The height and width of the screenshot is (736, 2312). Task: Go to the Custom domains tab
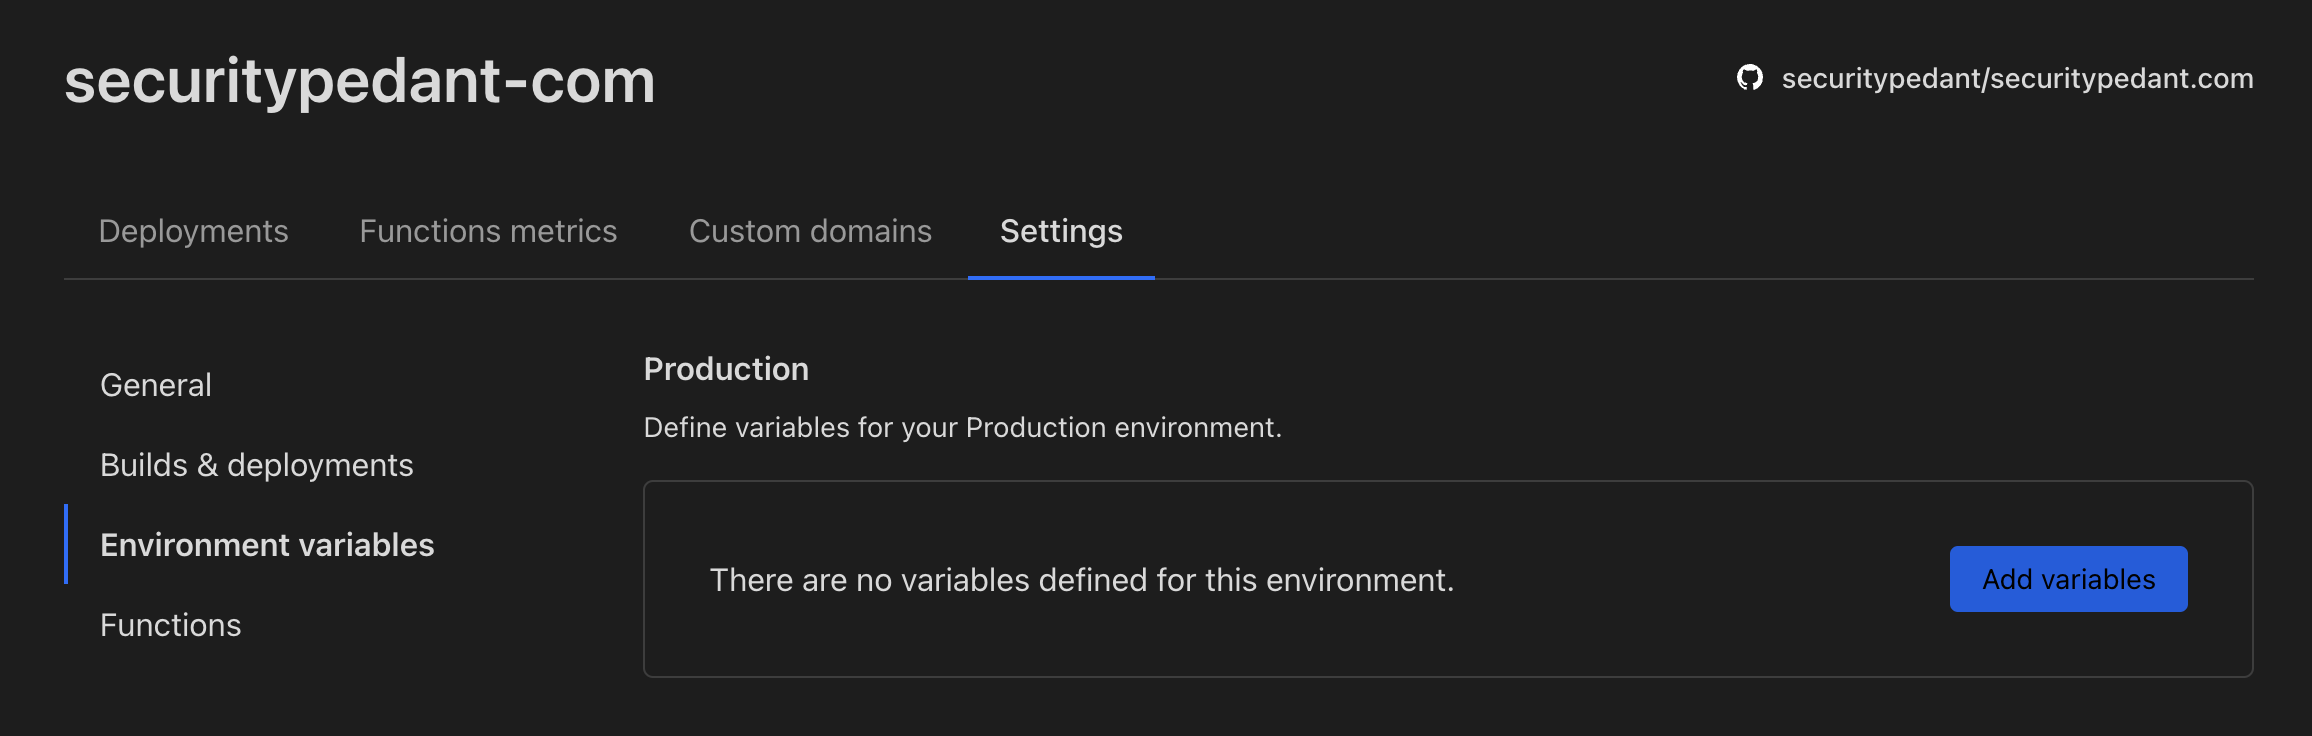(x=810, y=231)
